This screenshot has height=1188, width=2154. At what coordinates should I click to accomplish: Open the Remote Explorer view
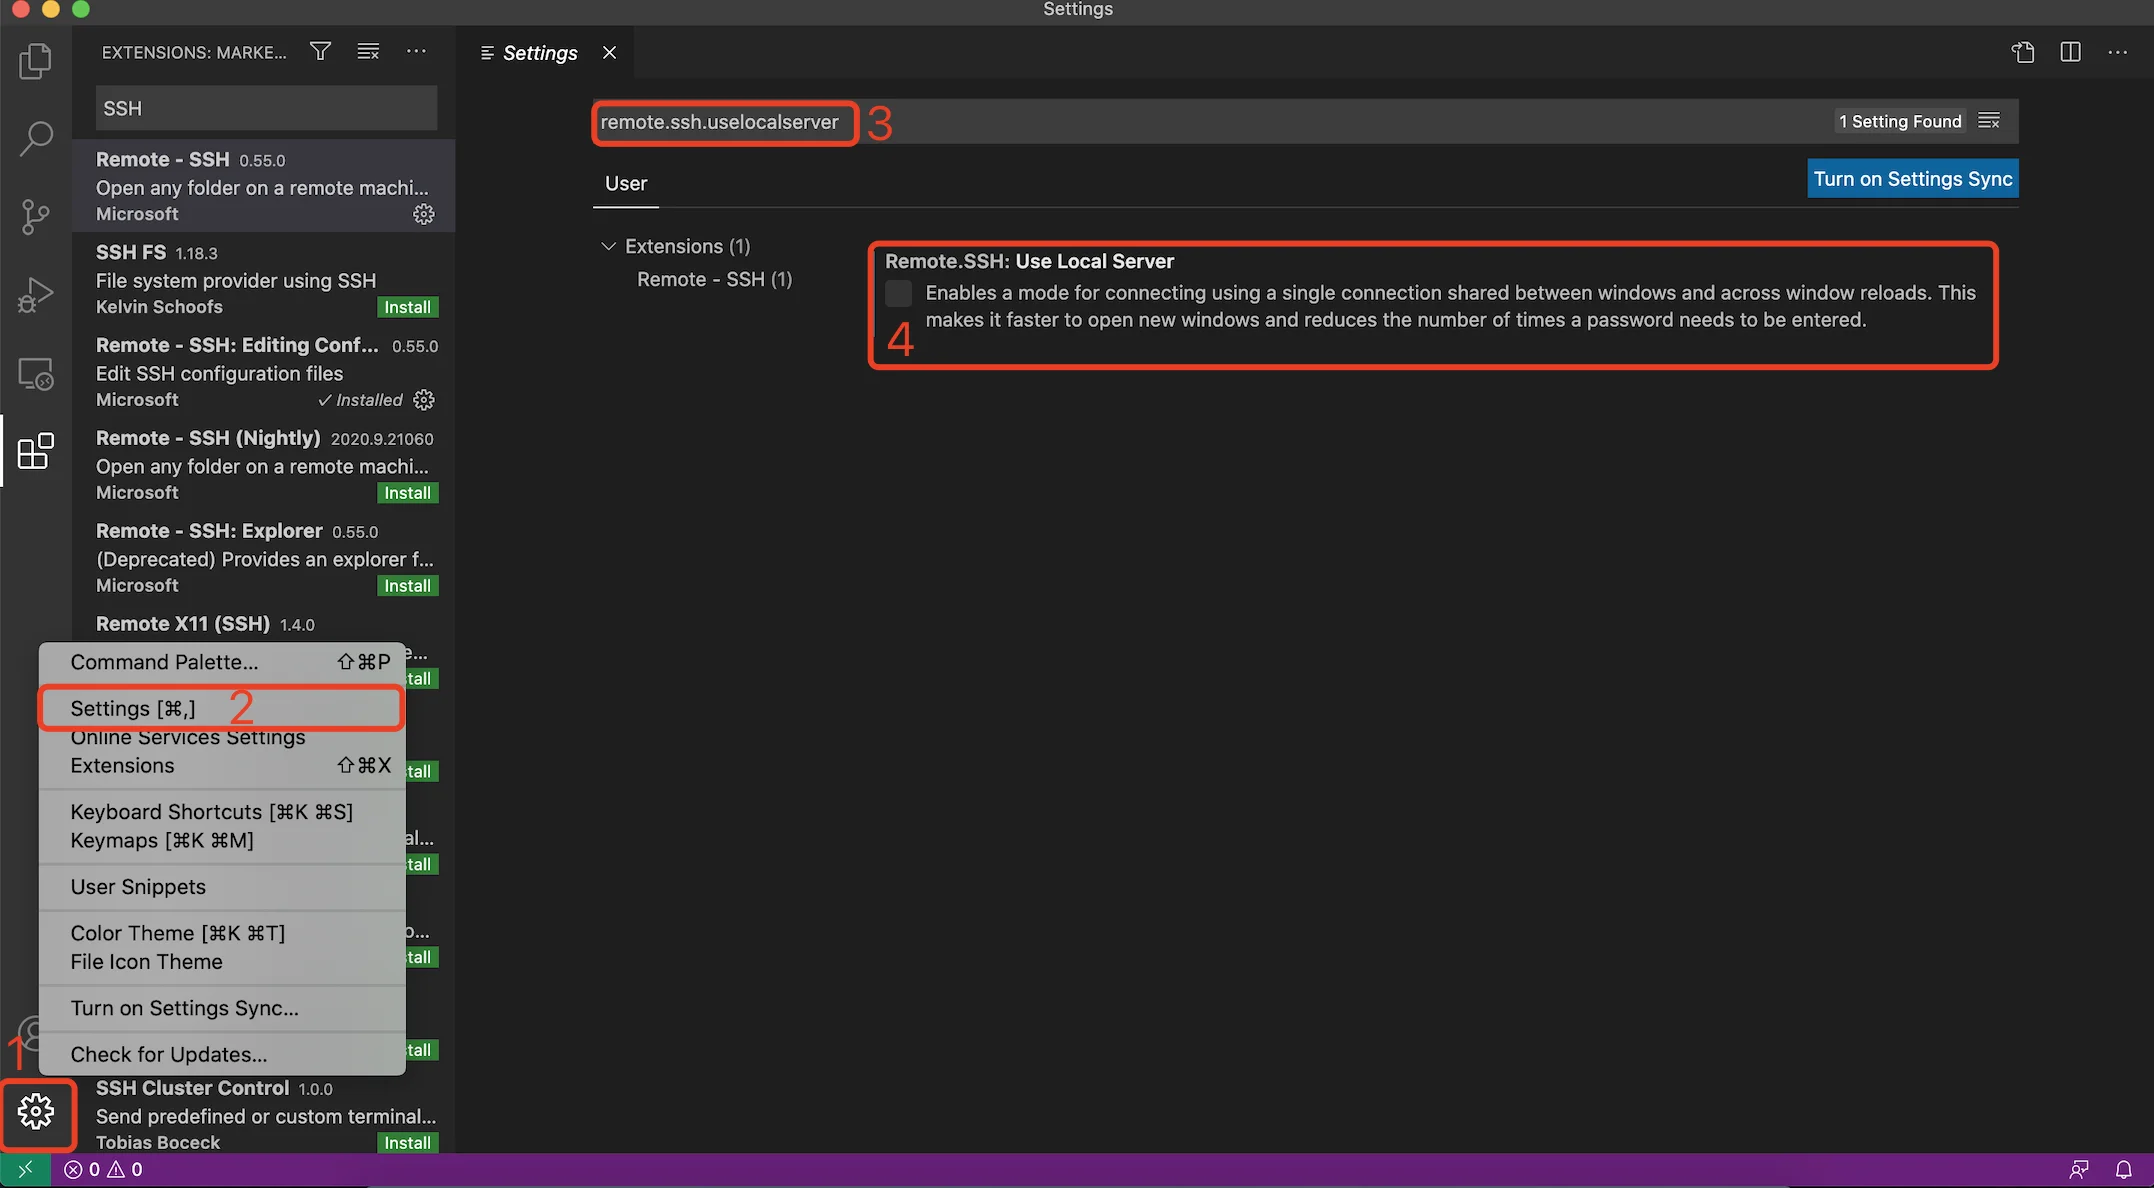36,372
